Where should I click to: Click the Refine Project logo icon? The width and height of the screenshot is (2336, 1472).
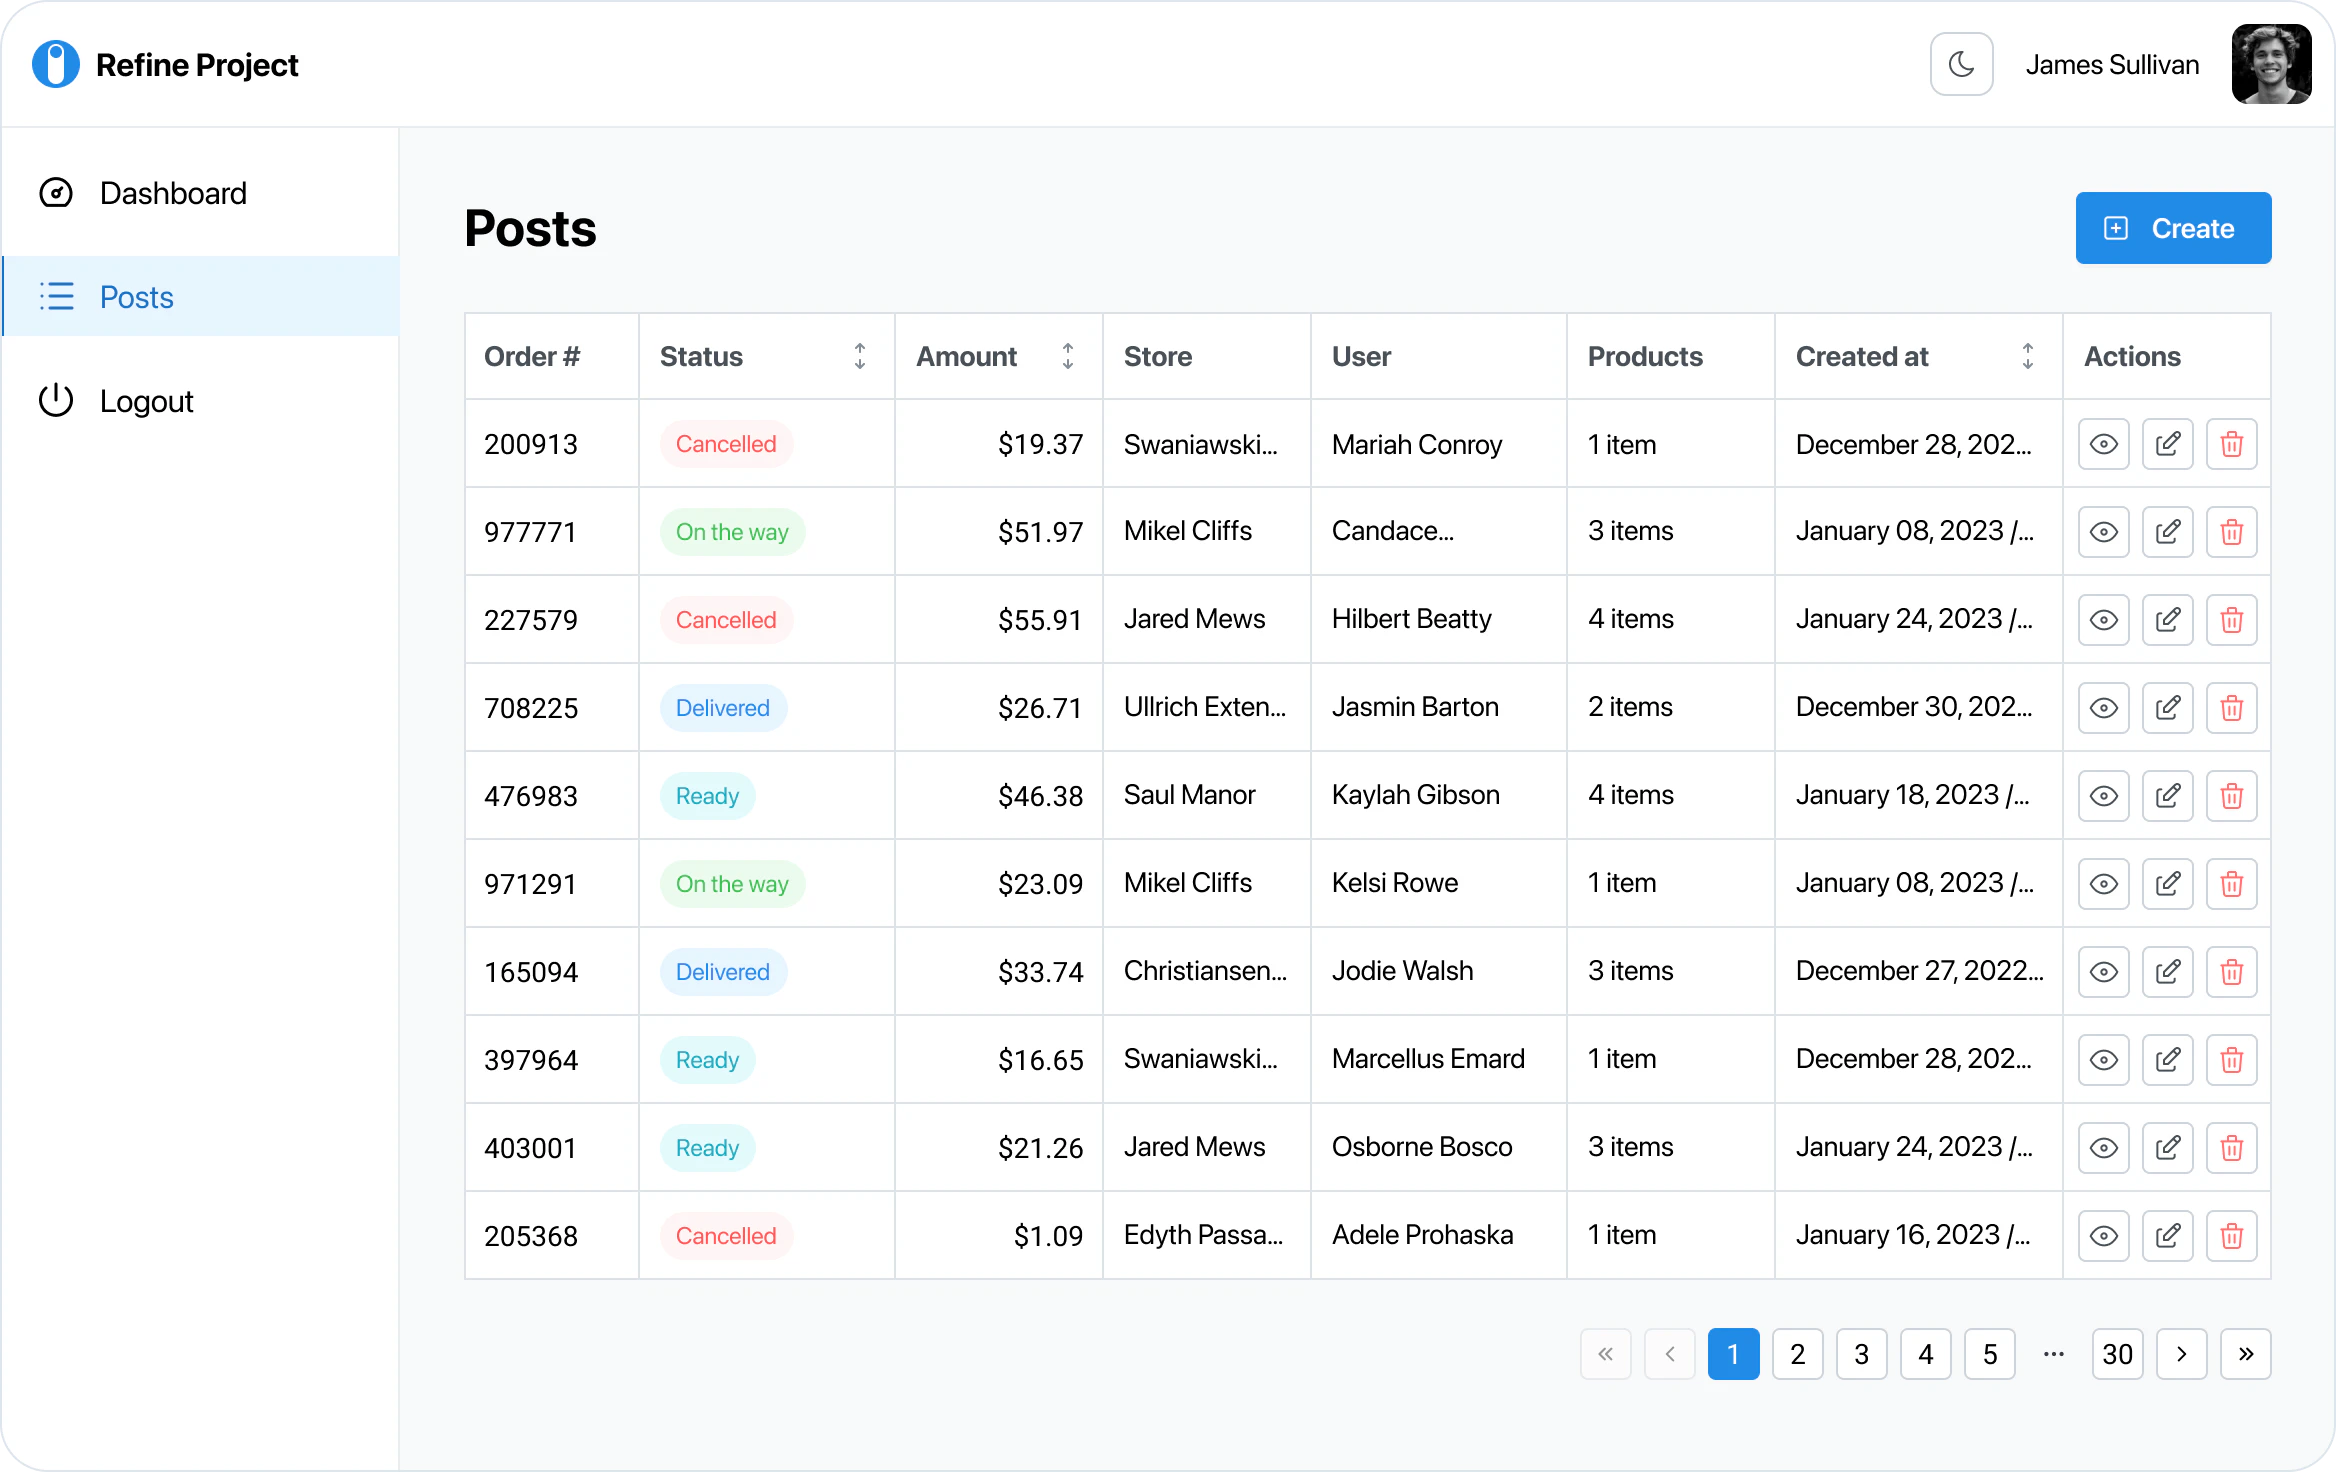pos(56,65)
